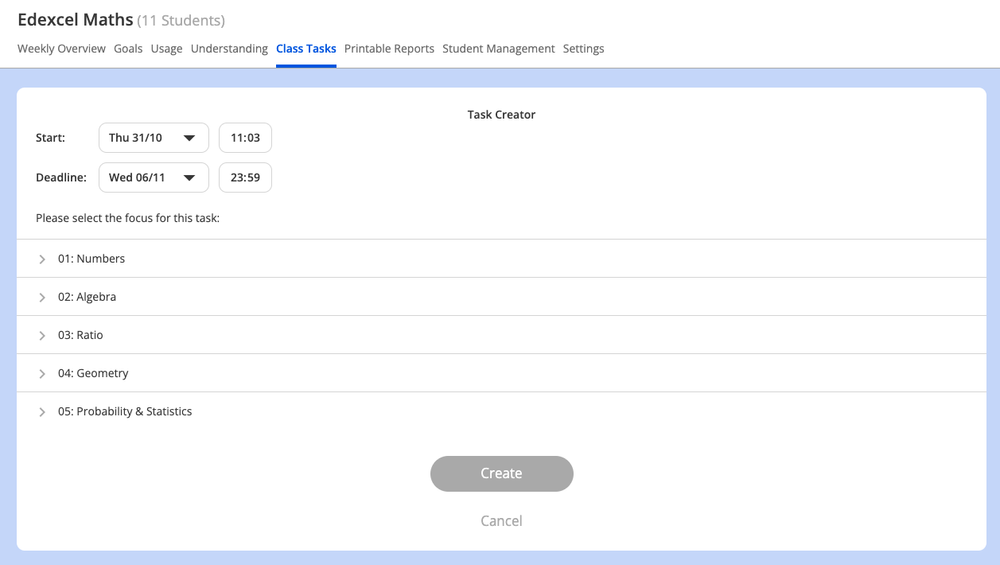Click the Deadline: label
Image resolution: width=1000 pixels, height=565 pixels.
pos(61,177)
